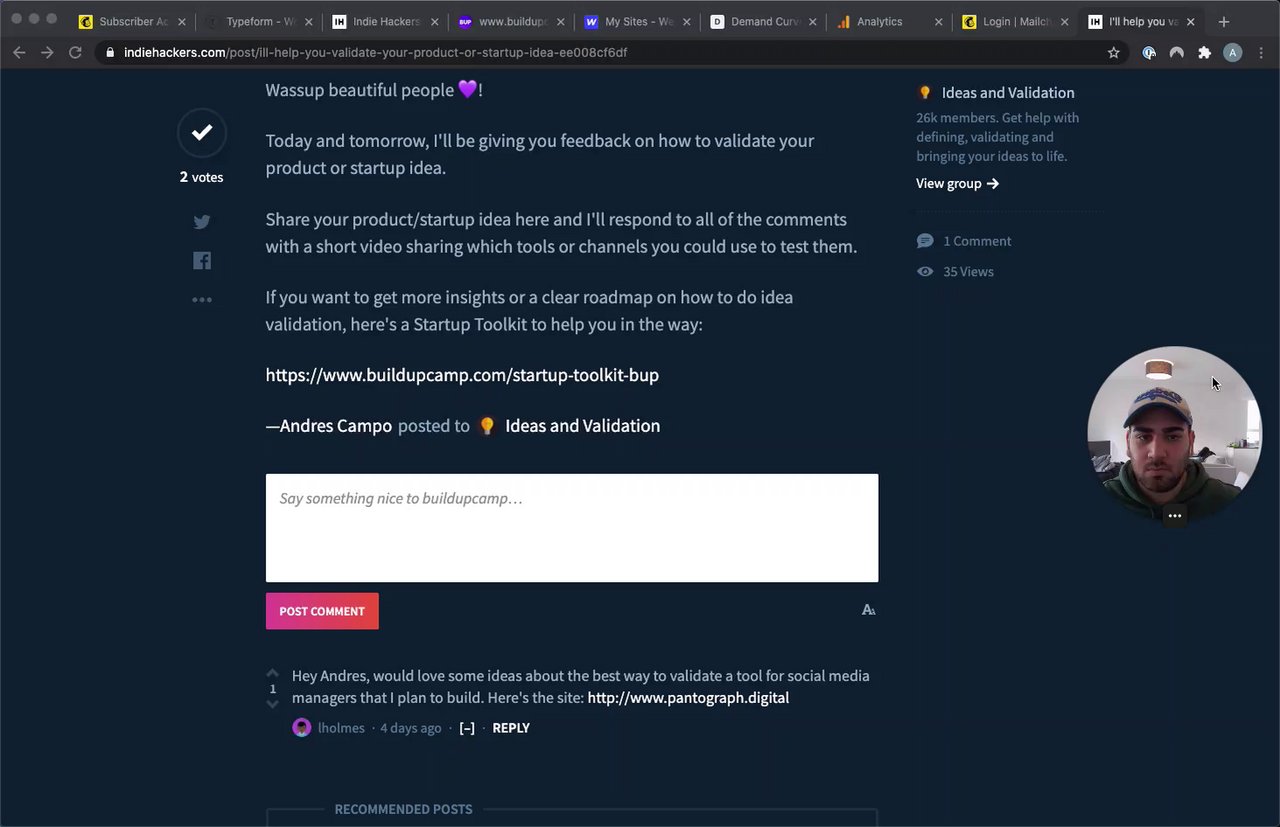Viewport: 1280px width, 827px height.
Task: Click the eye views icon in sidebar
Action: (925, 272)
